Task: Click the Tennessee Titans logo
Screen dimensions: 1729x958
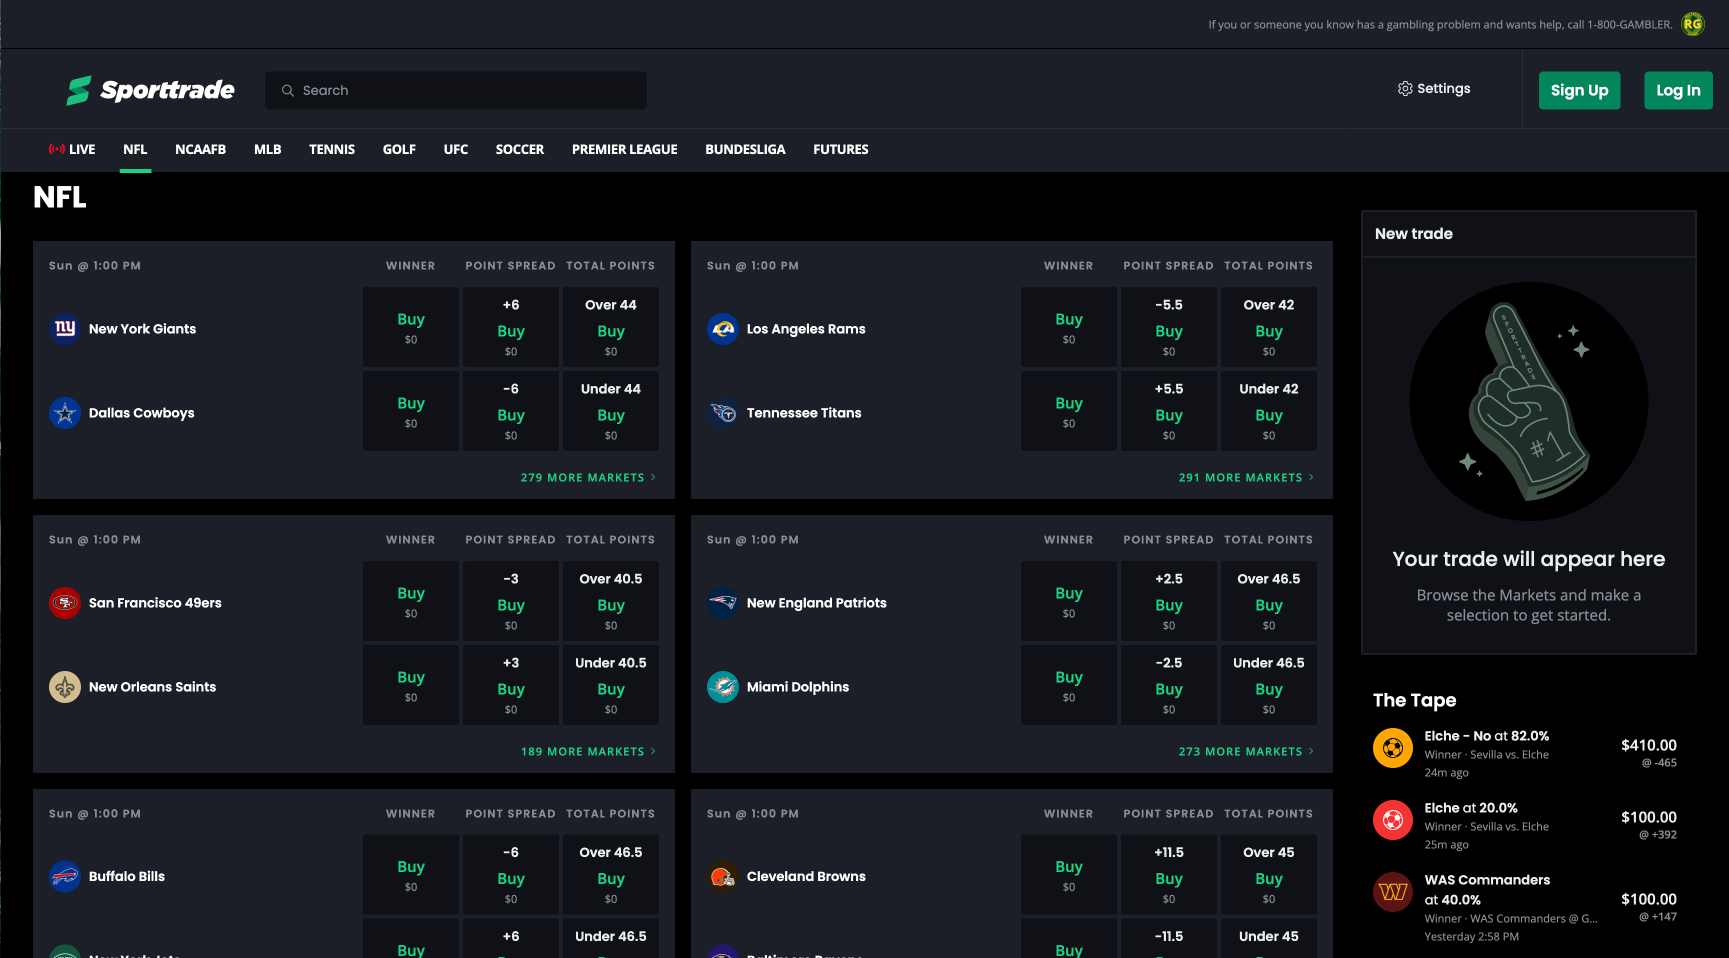Action: pos(723,412)
